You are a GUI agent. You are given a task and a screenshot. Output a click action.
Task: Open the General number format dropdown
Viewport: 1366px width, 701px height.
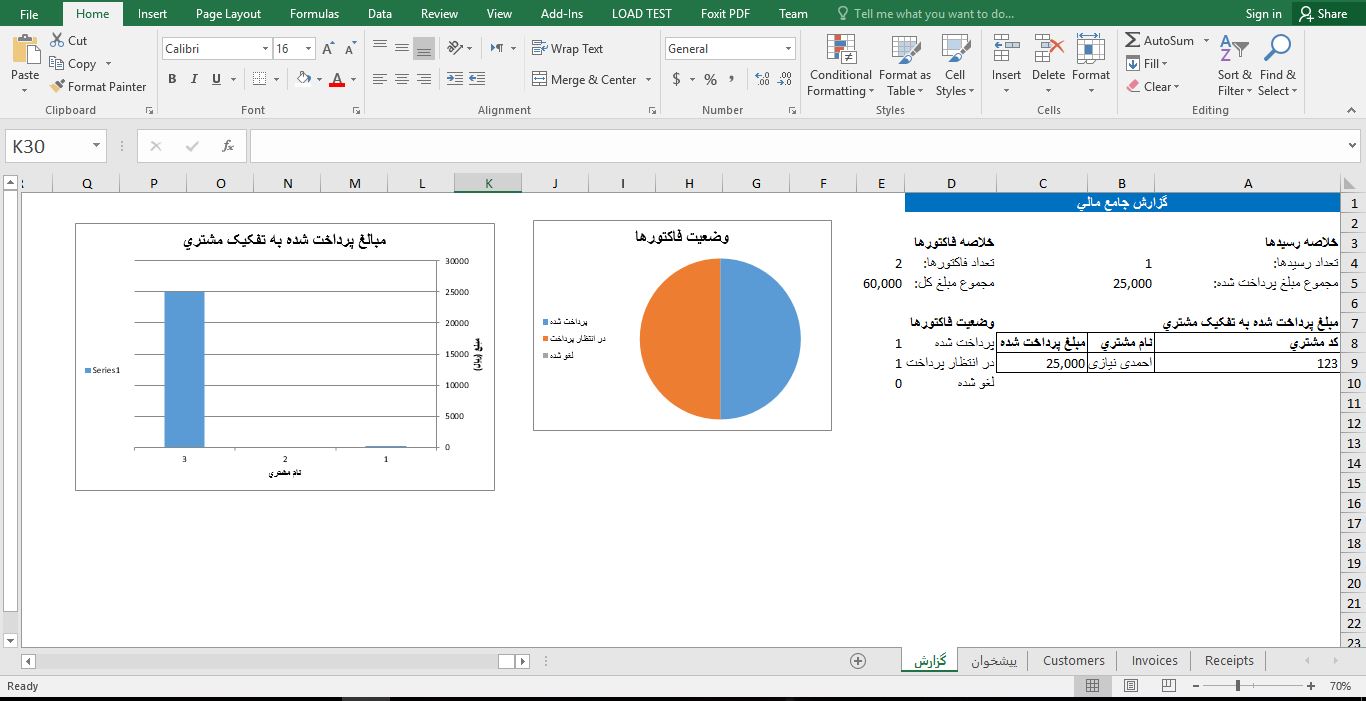tap(789, 48)
